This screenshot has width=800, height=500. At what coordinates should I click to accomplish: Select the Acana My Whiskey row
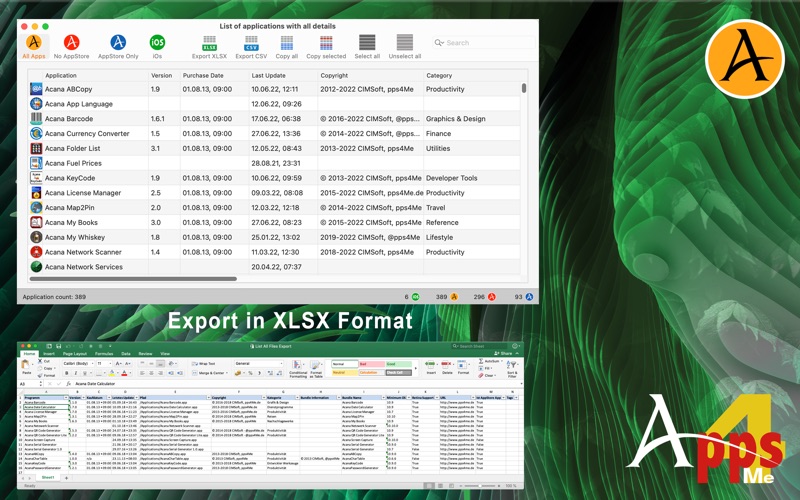click(x=74, y=238)
